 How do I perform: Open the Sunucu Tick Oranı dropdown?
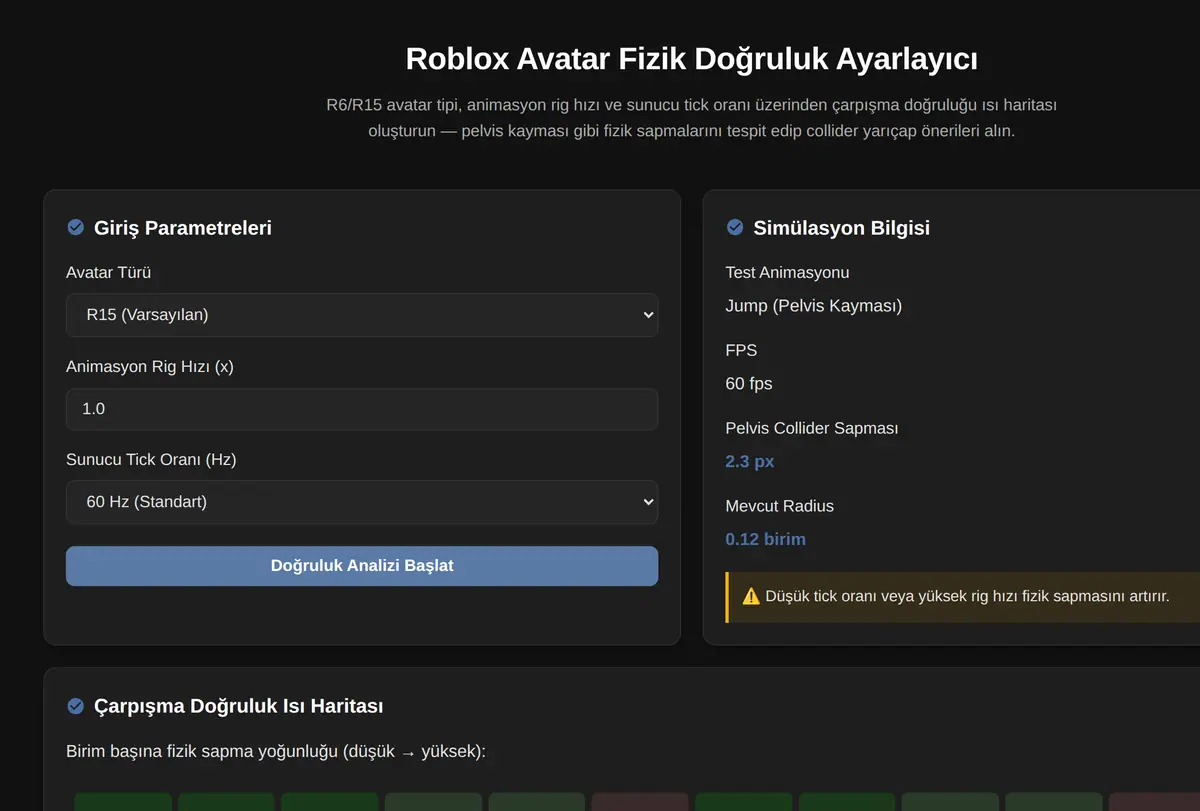362,502
